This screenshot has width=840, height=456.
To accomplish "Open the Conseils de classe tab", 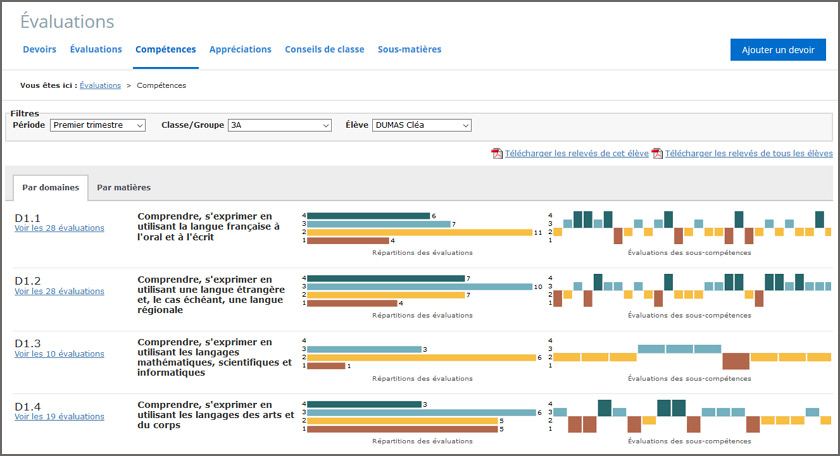I will click(324, 49).
